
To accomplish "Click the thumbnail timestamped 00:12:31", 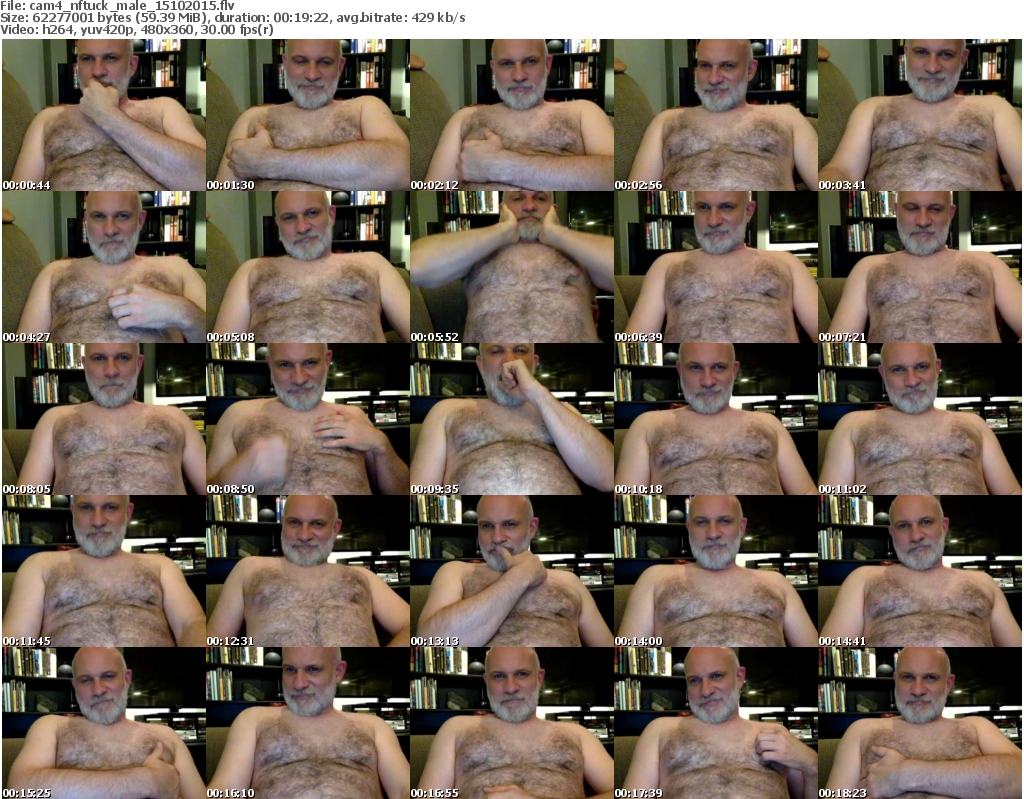I will tap(308, 571).
